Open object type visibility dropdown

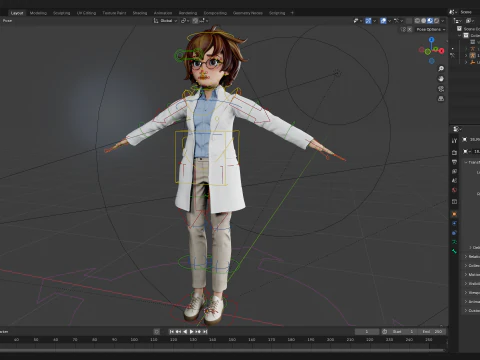coord(358,21)
